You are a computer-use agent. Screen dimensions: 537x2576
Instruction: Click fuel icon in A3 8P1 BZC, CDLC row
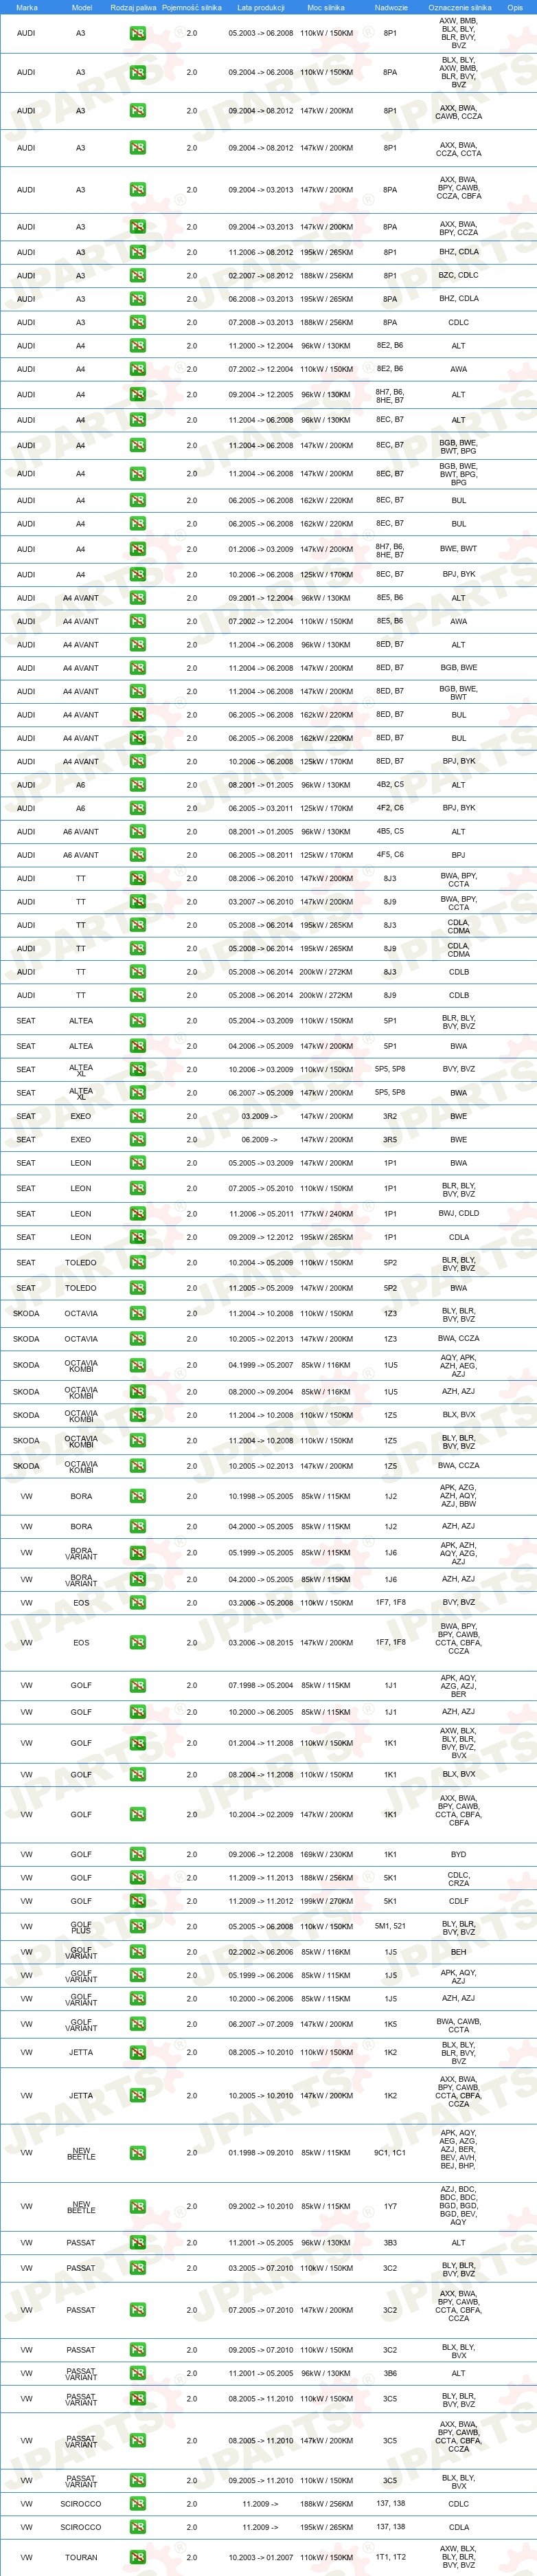137,275
